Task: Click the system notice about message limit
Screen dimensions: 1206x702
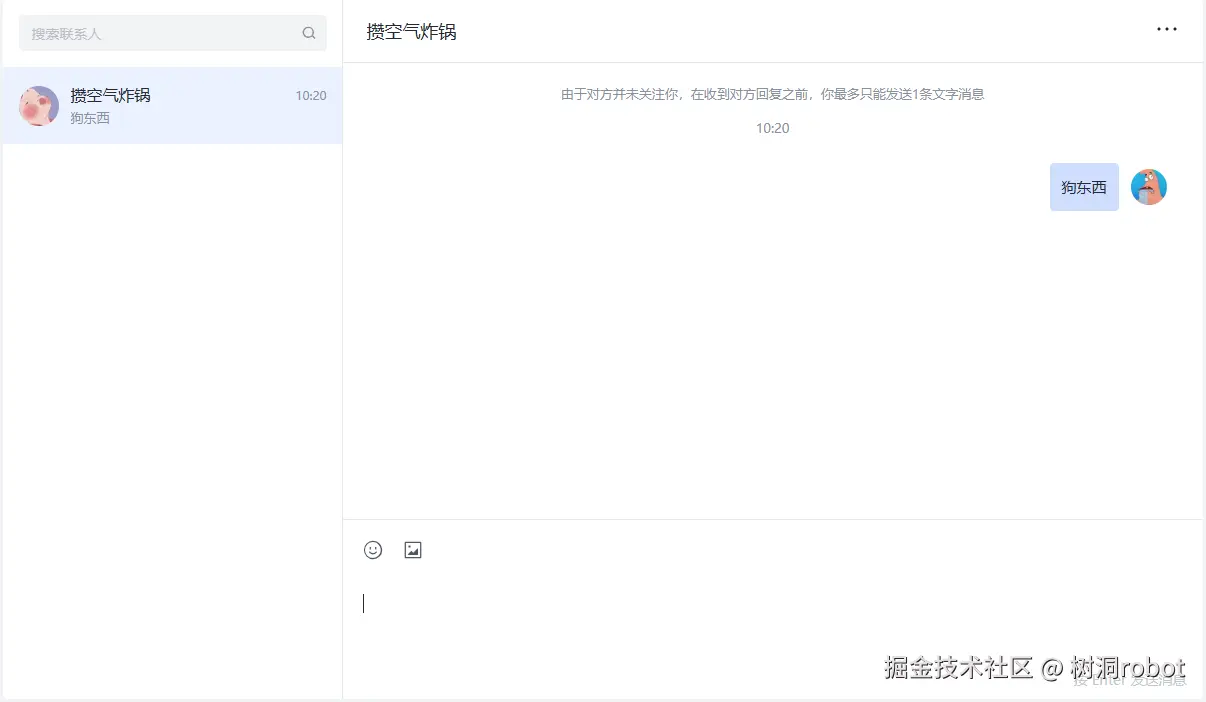Action: (773, 94)
